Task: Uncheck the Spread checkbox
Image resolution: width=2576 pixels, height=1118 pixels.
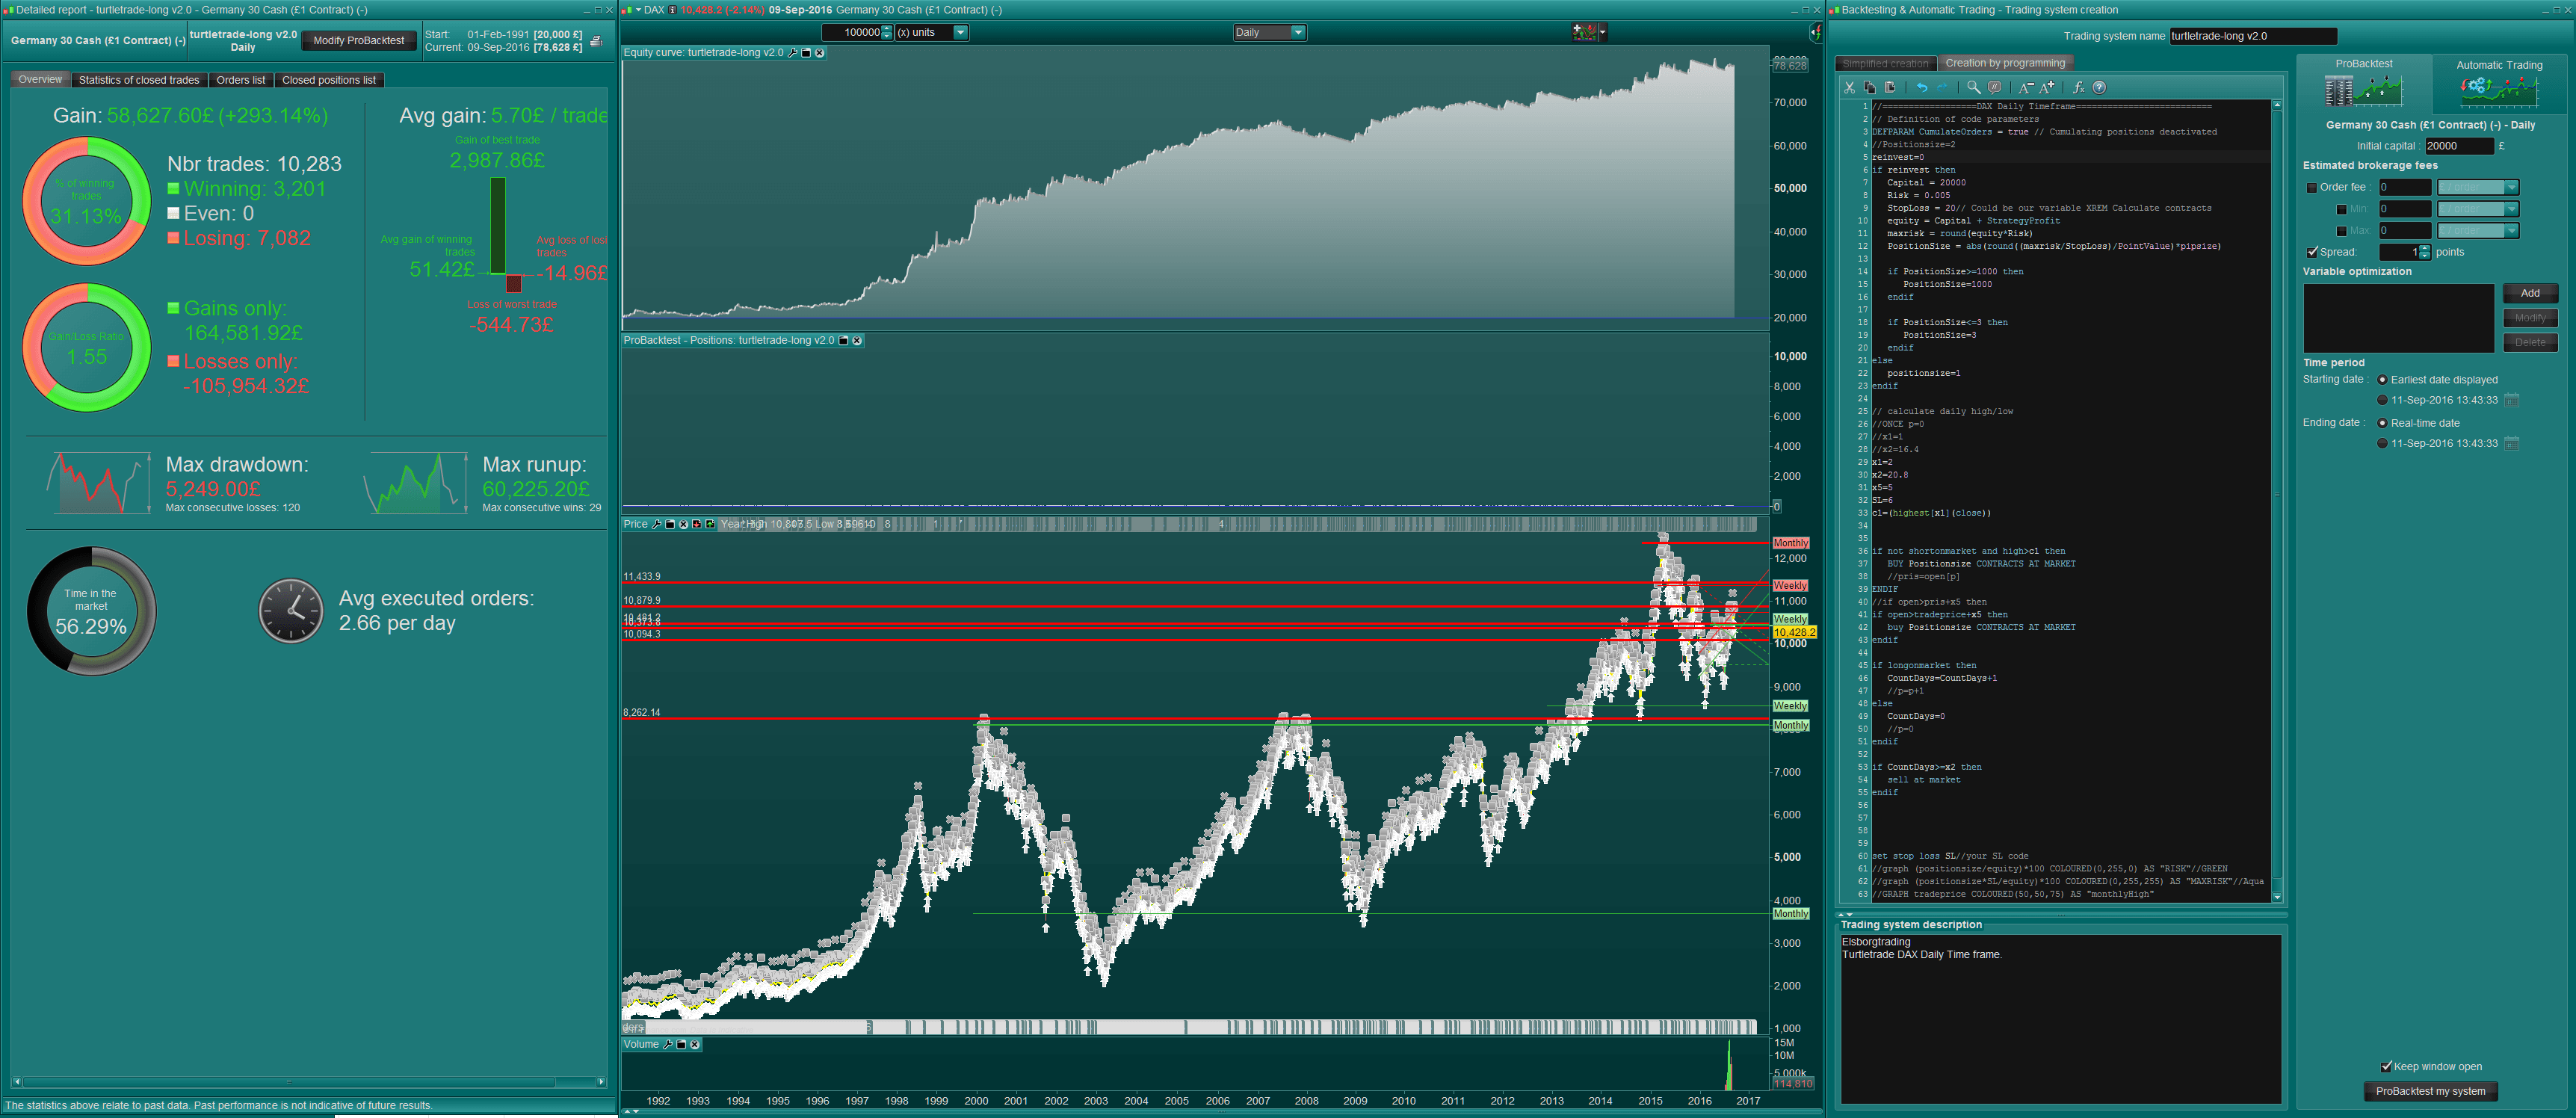Action: [2311, 252]
